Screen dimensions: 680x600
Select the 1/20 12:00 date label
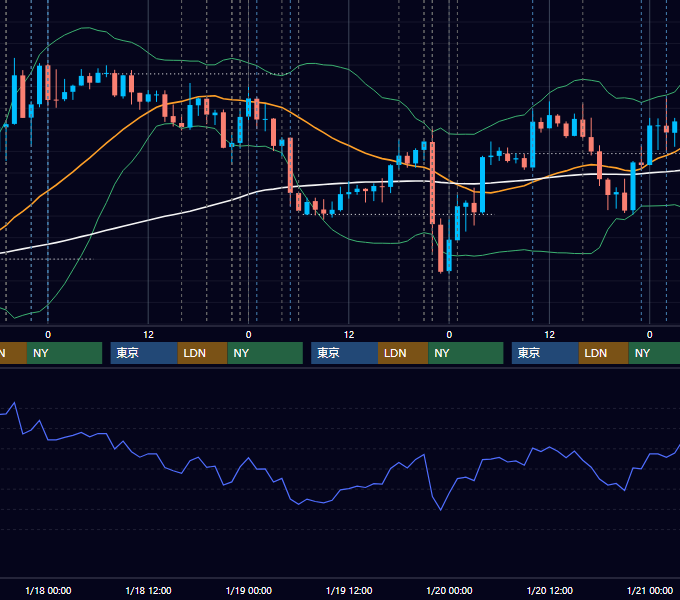click(x=549, y=590)
